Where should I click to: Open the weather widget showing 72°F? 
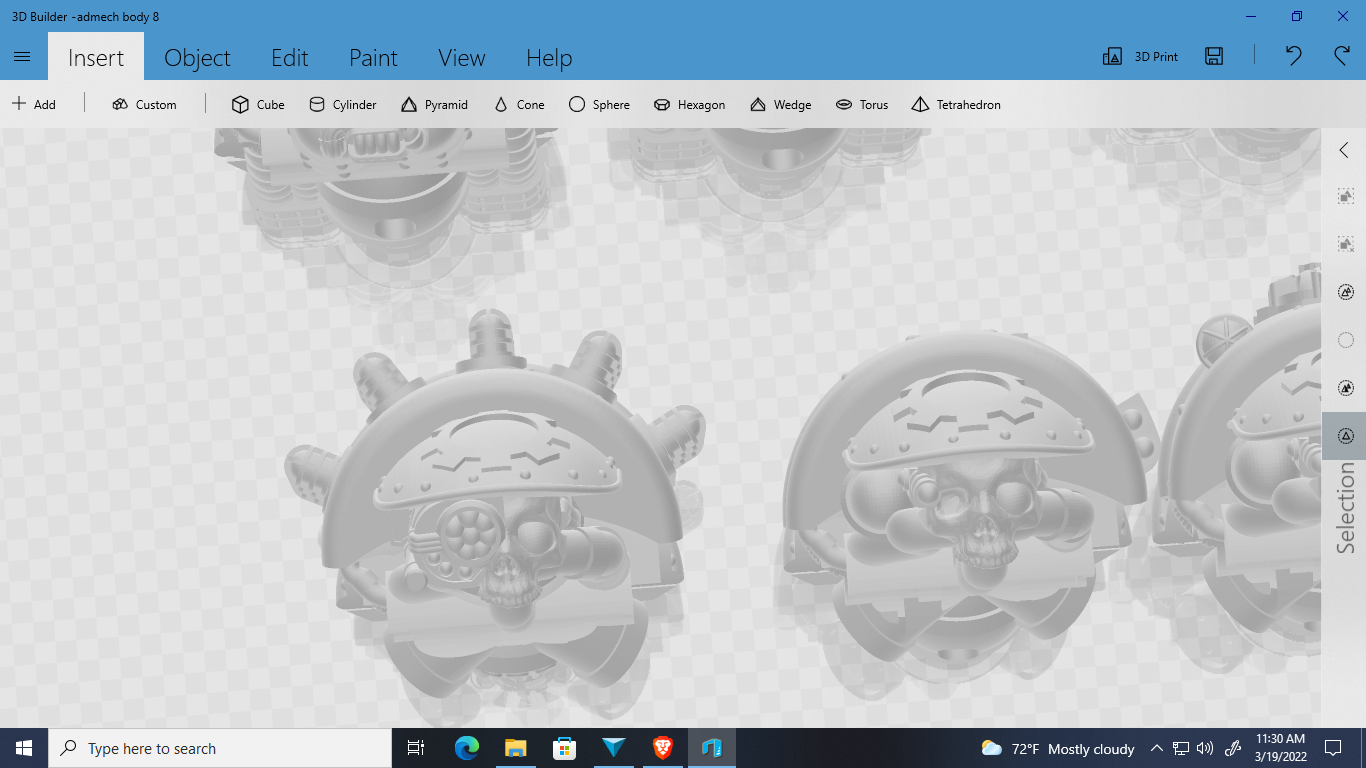pyautogui.click(x=1058, y=748)
